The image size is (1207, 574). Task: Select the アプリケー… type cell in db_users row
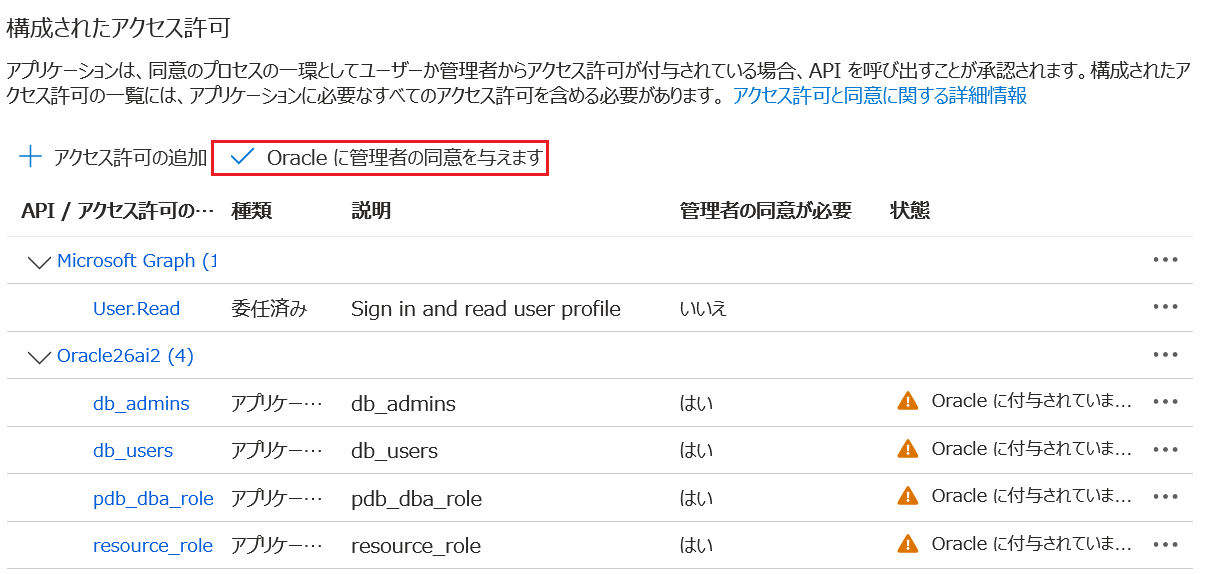click(x=277, y=450)
